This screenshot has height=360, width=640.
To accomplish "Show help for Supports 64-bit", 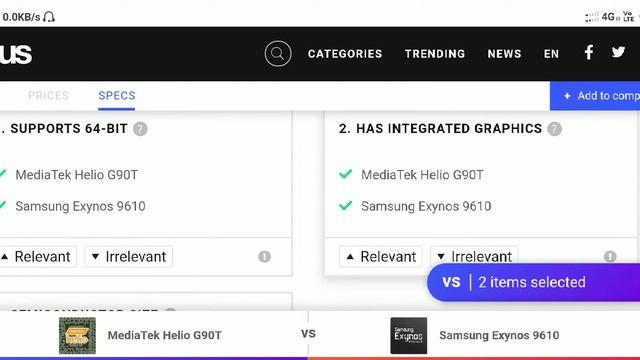I will 140,129.
